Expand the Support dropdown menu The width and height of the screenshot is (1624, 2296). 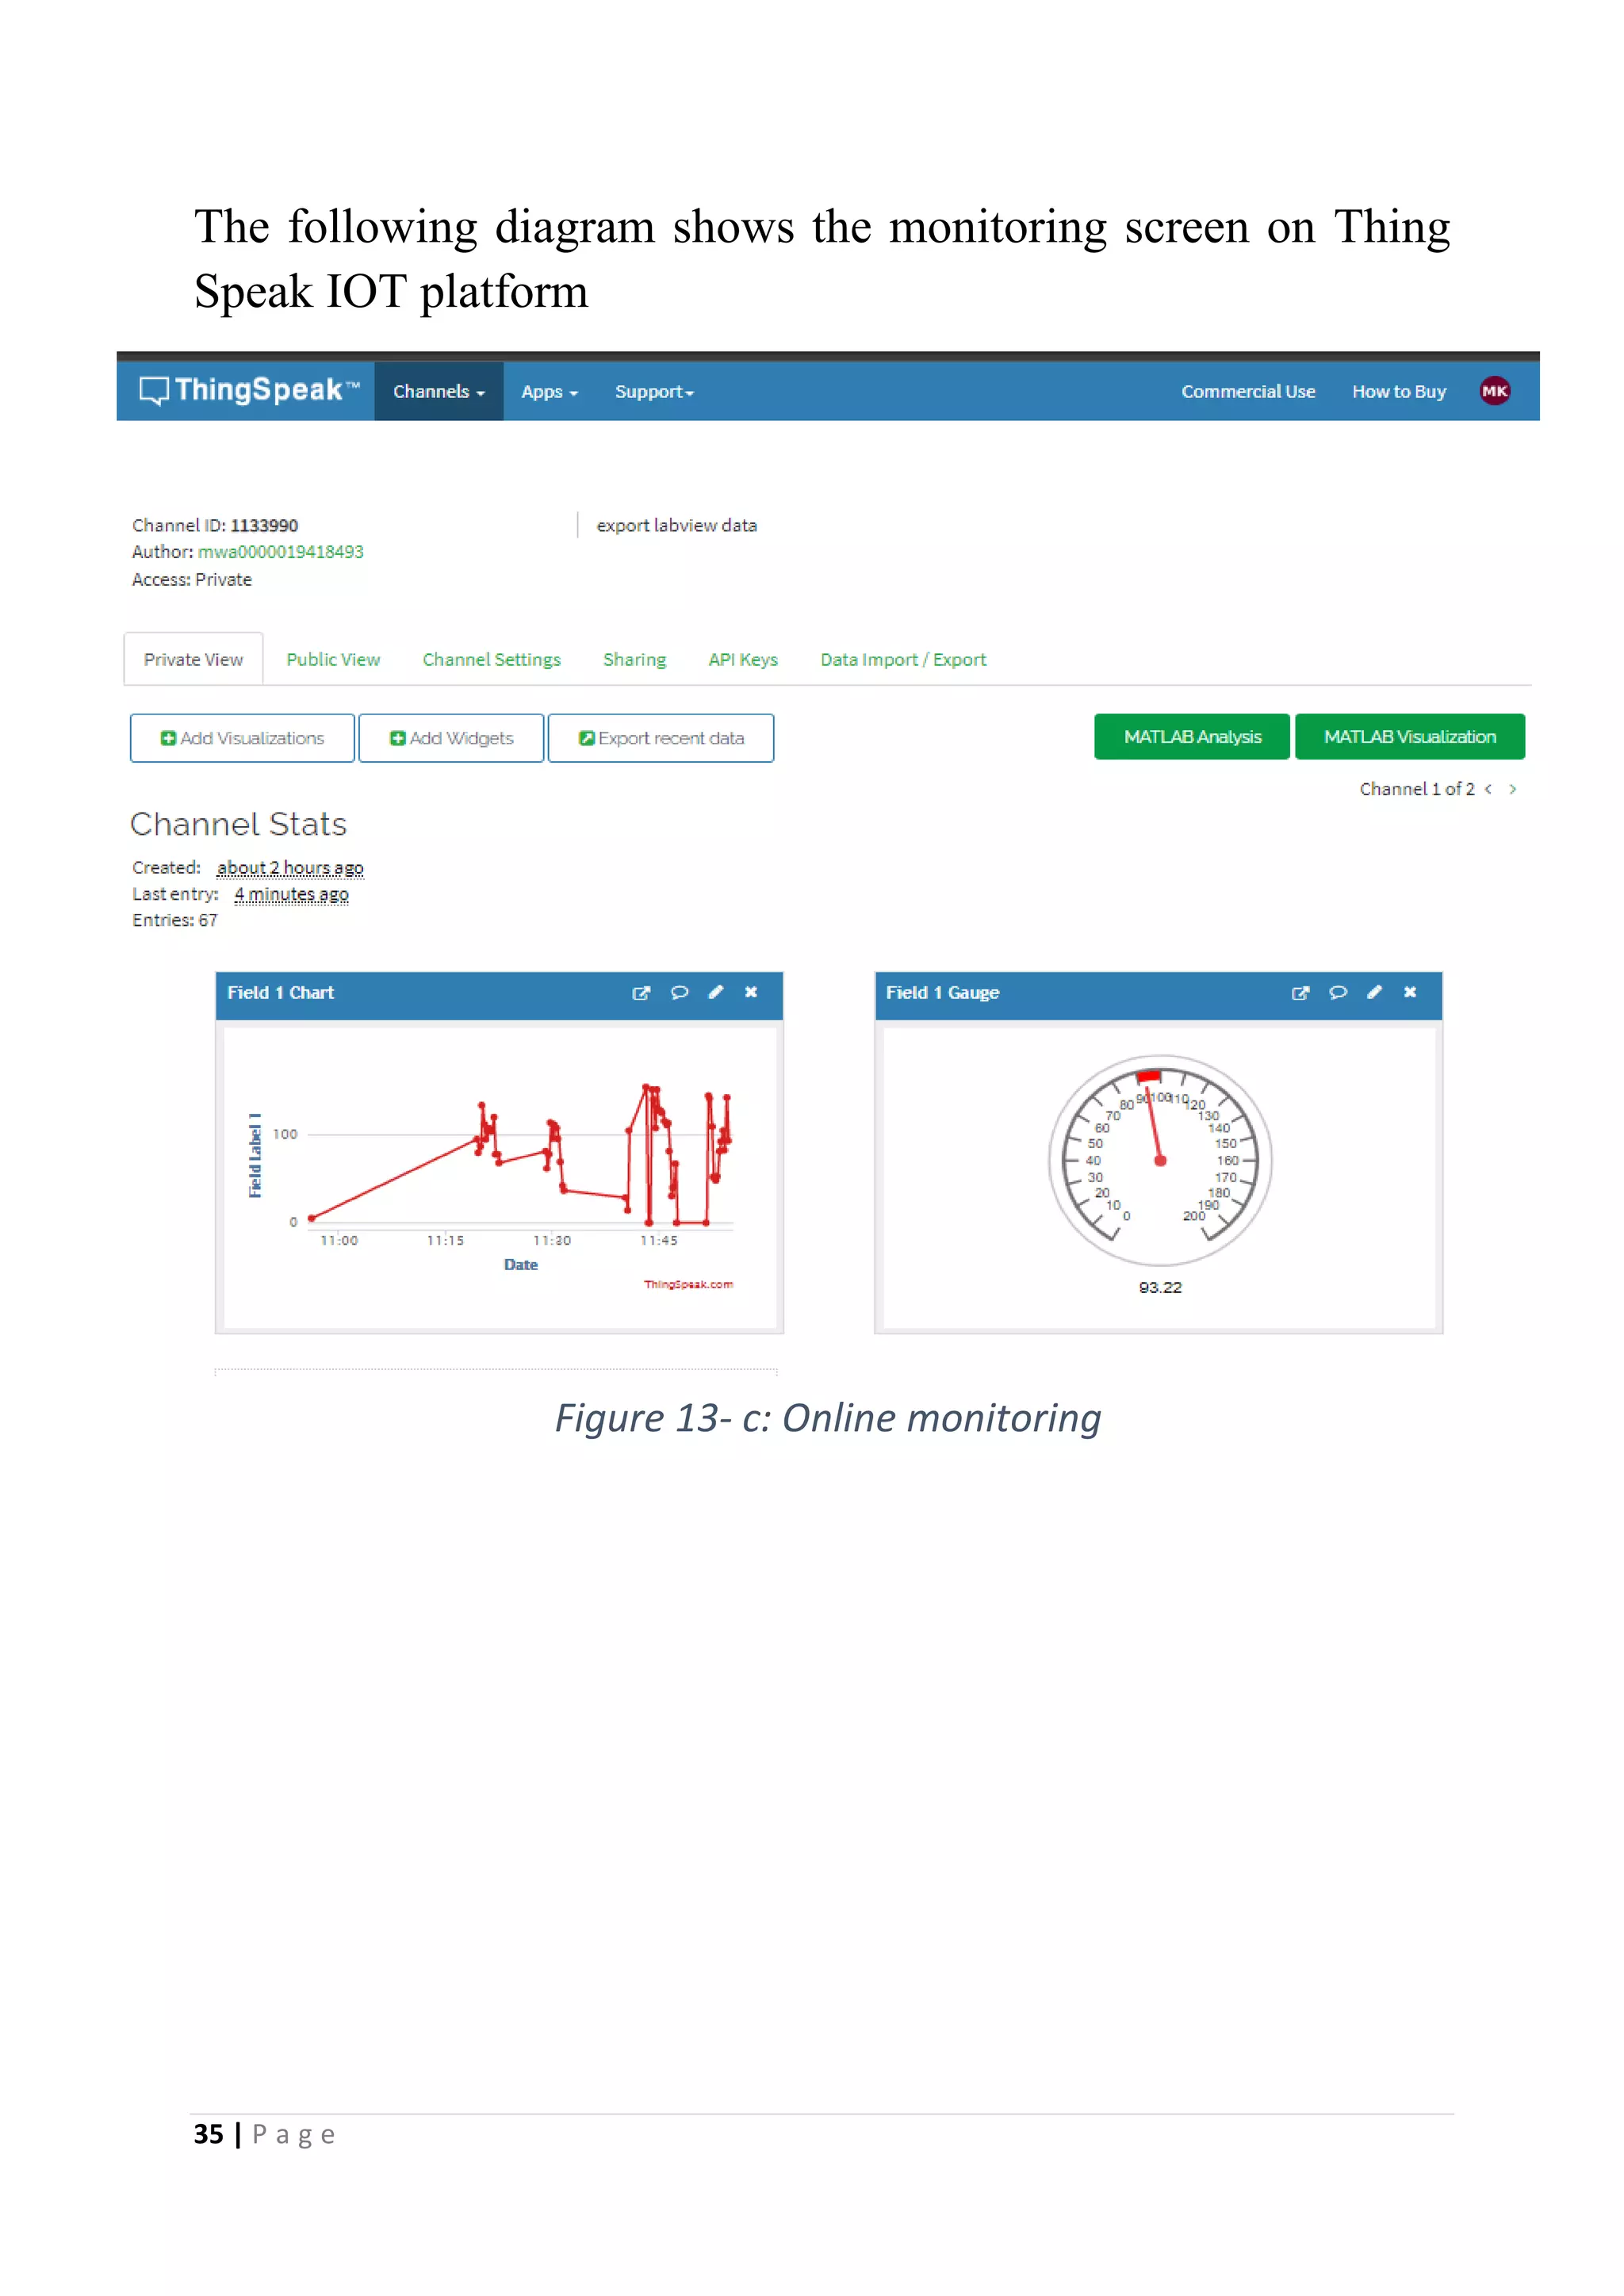pyautogui.click(x=654, y=392)
